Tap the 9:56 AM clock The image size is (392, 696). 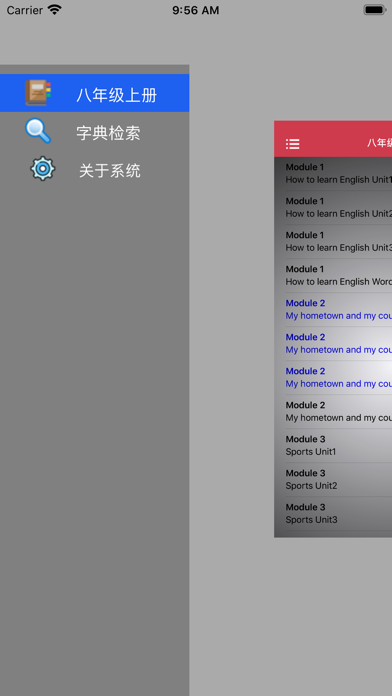pos(196,10)
